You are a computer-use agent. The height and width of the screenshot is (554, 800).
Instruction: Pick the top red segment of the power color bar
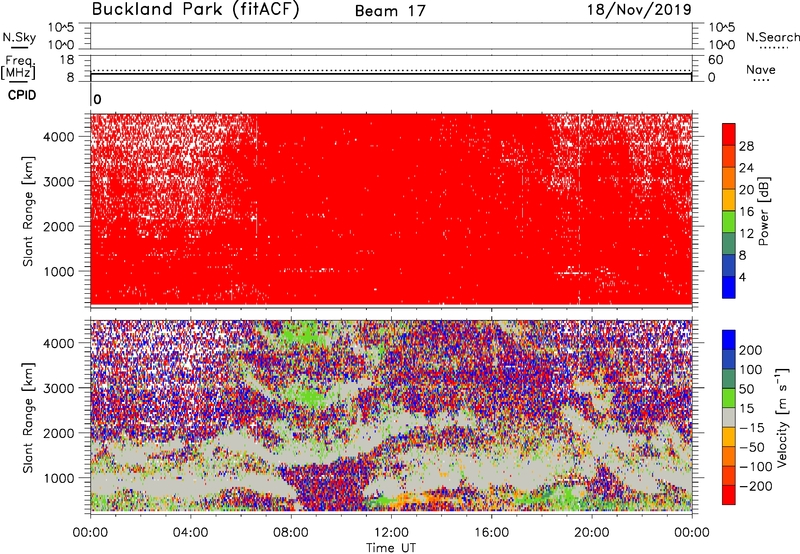(x=729, y=134)
